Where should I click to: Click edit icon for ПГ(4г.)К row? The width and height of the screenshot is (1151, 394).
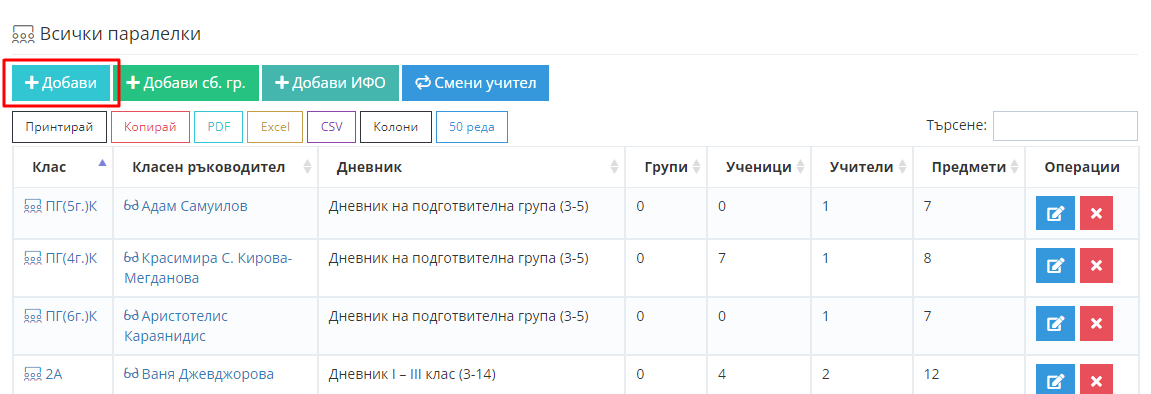(x=1055, y=265)
